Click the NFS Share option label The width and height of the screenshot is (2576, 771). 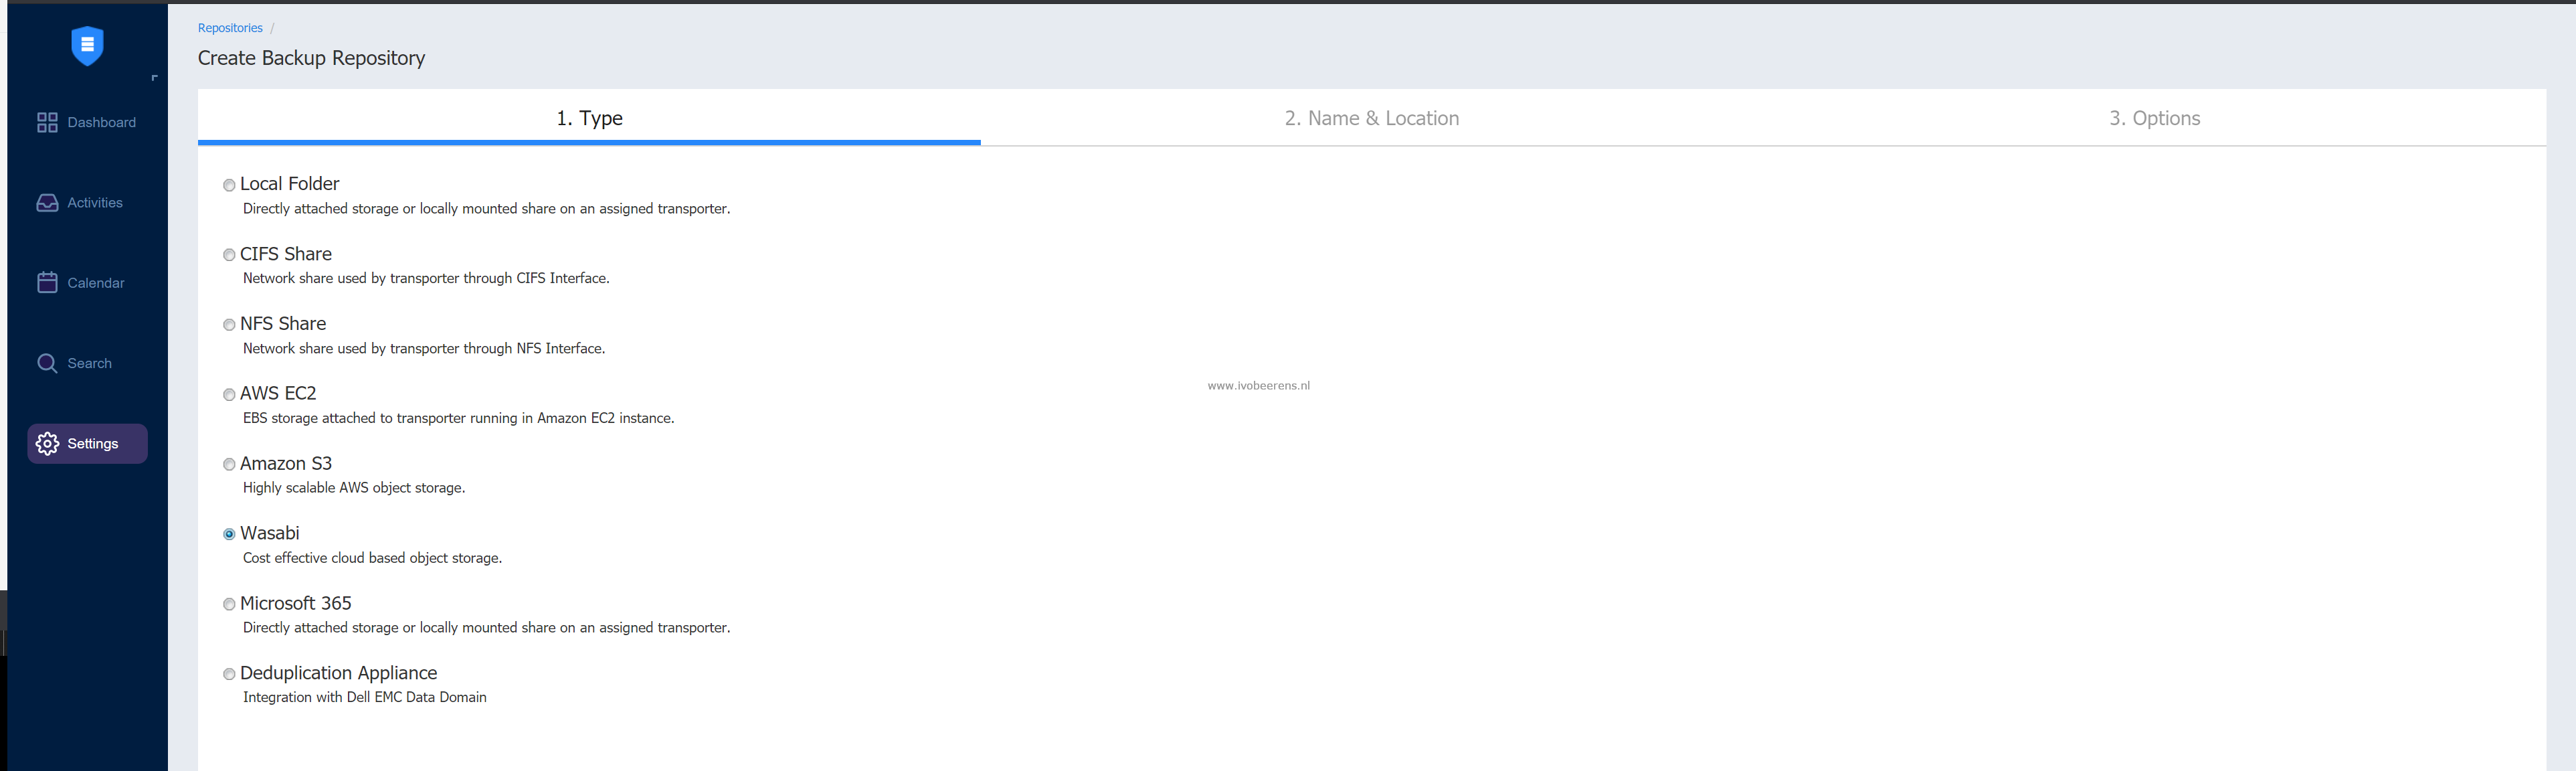pyautogui.click(x=283, y=324)
